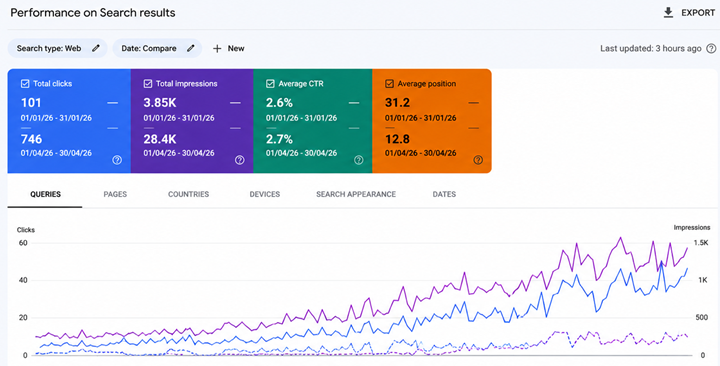Click the Performance on Search results heading
Screen dimensions: 720x366
click(x=93, y=13)
